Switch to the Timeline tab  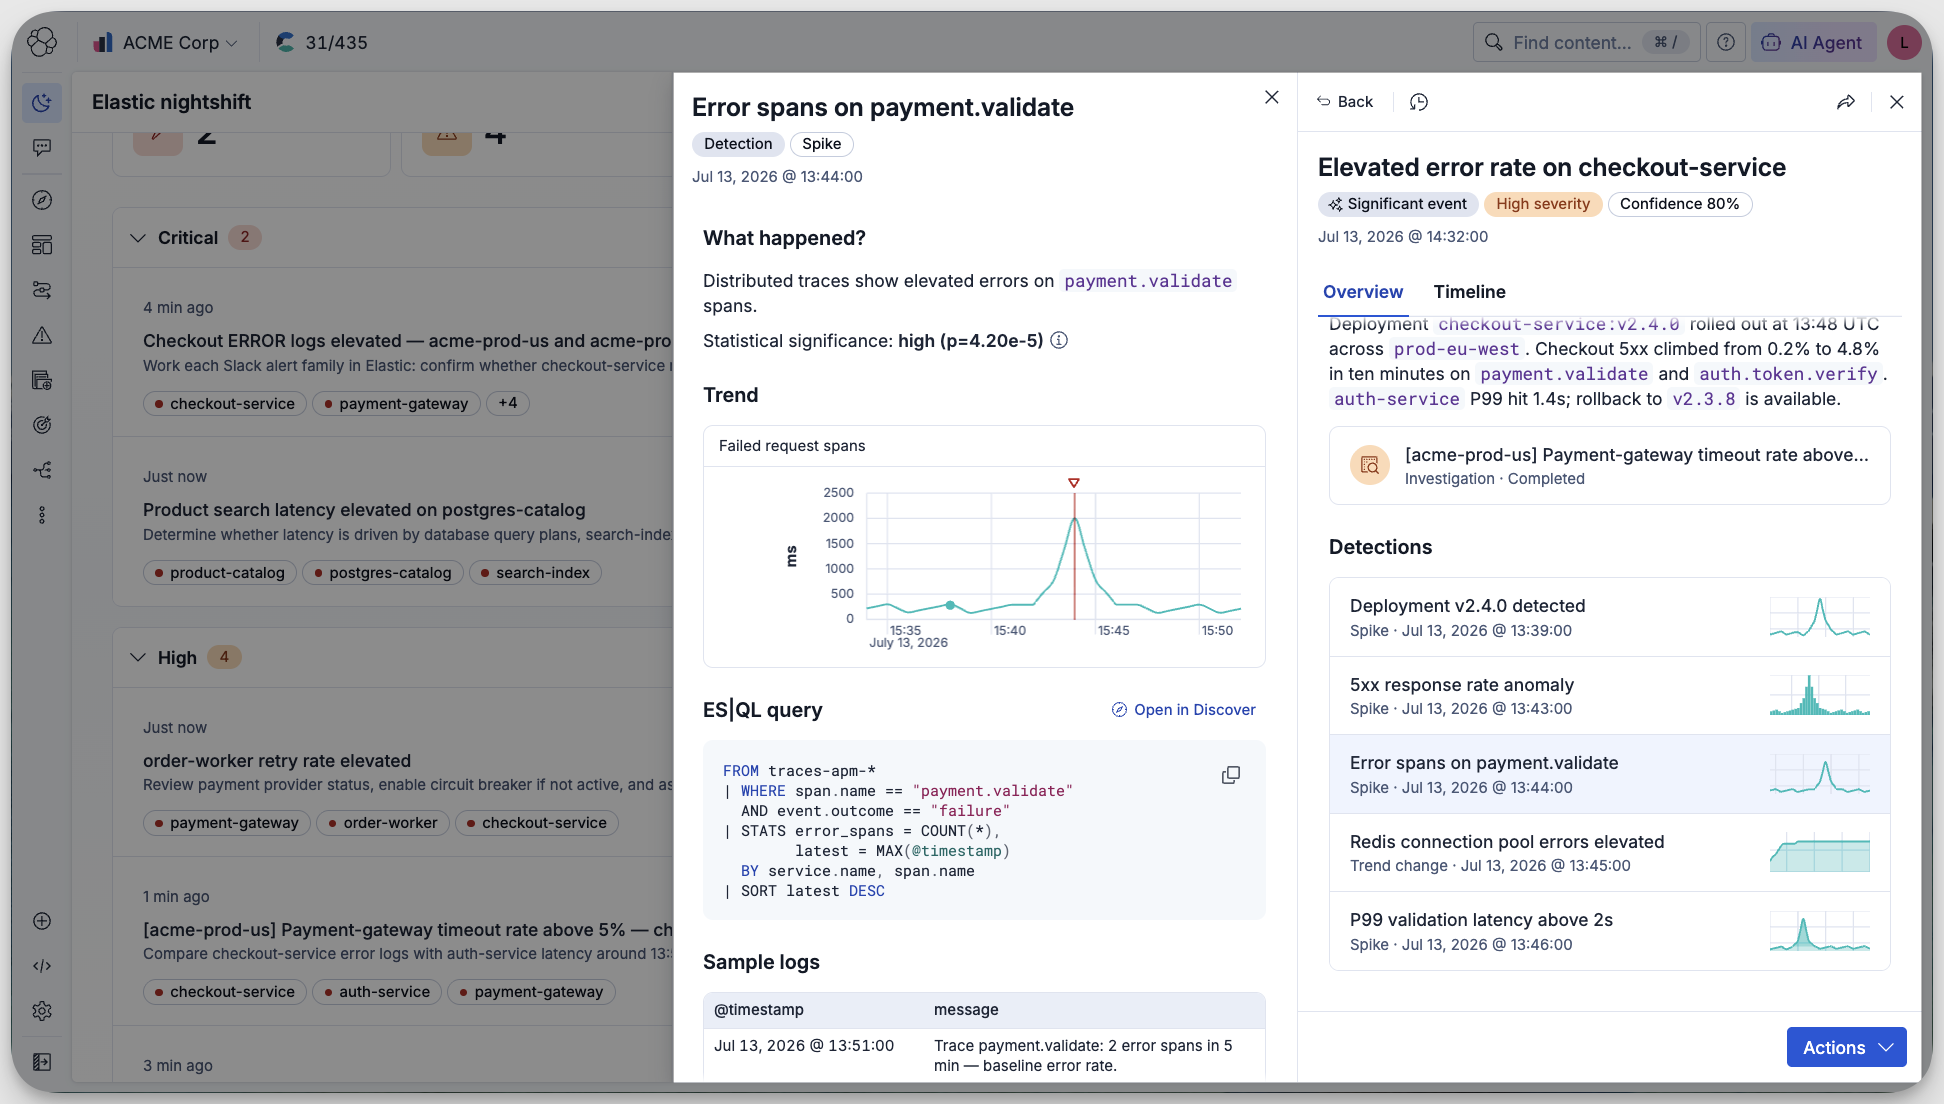point(1469,292)
